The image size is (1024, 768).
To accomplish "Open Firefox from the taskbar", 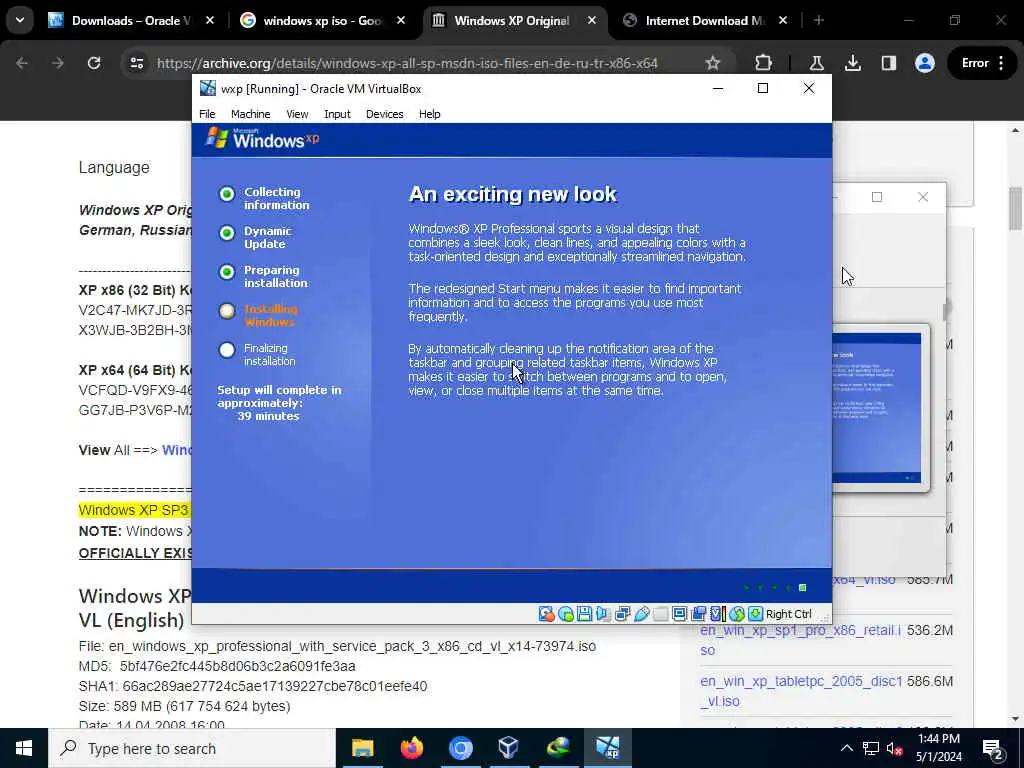I will [x=411, y=748].
